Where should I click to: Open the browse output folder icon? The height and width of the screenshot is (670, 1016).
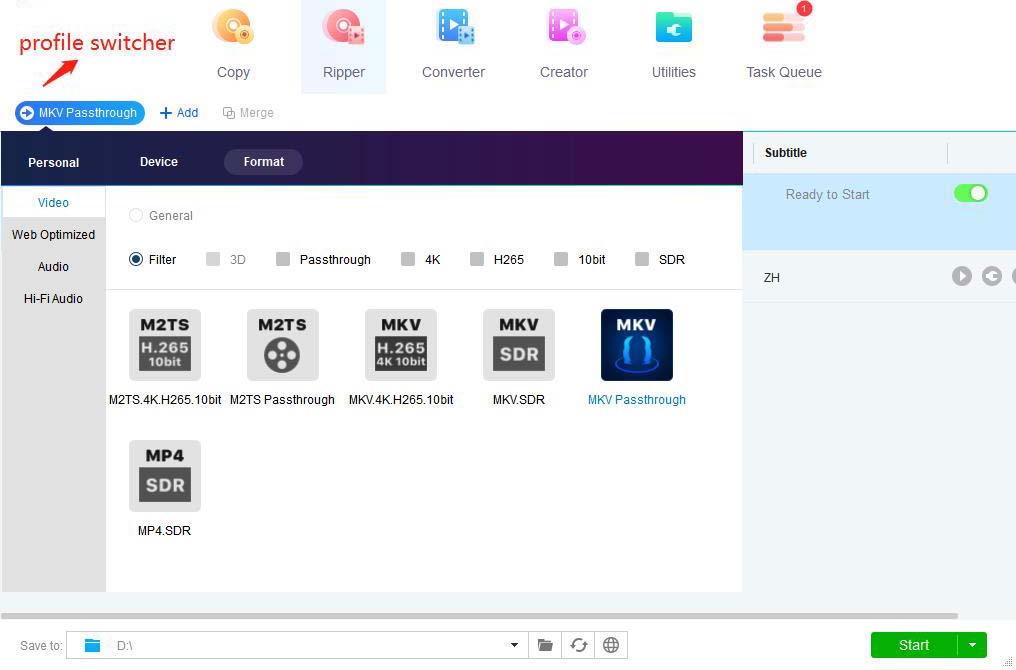[545, 645]
